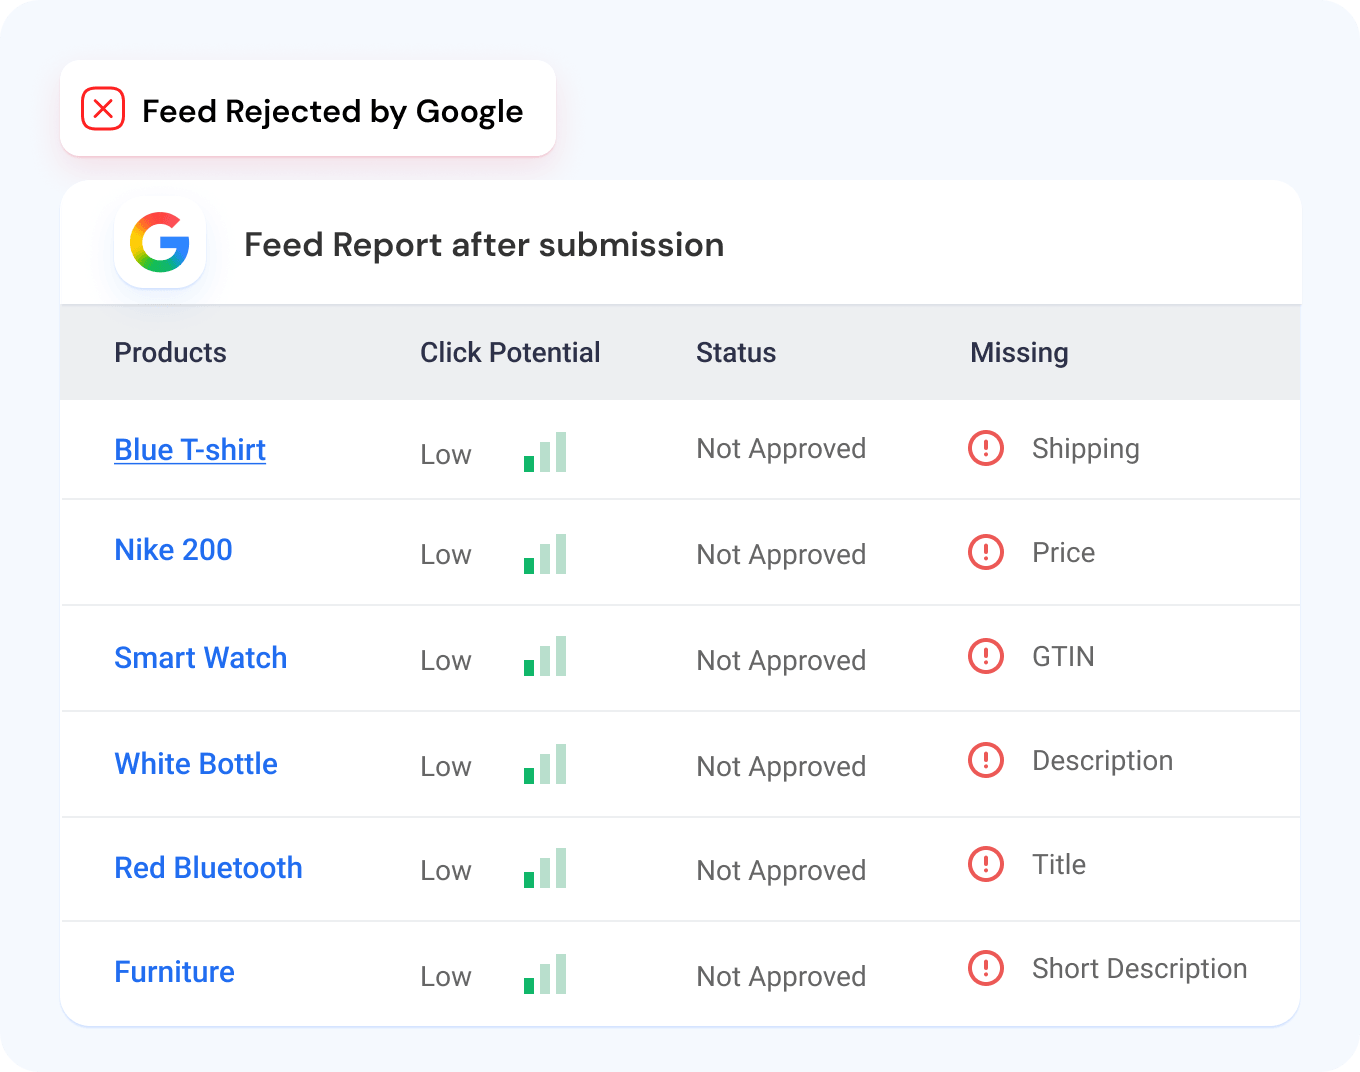Open the Red Bluetooth product link

(208, 868)
